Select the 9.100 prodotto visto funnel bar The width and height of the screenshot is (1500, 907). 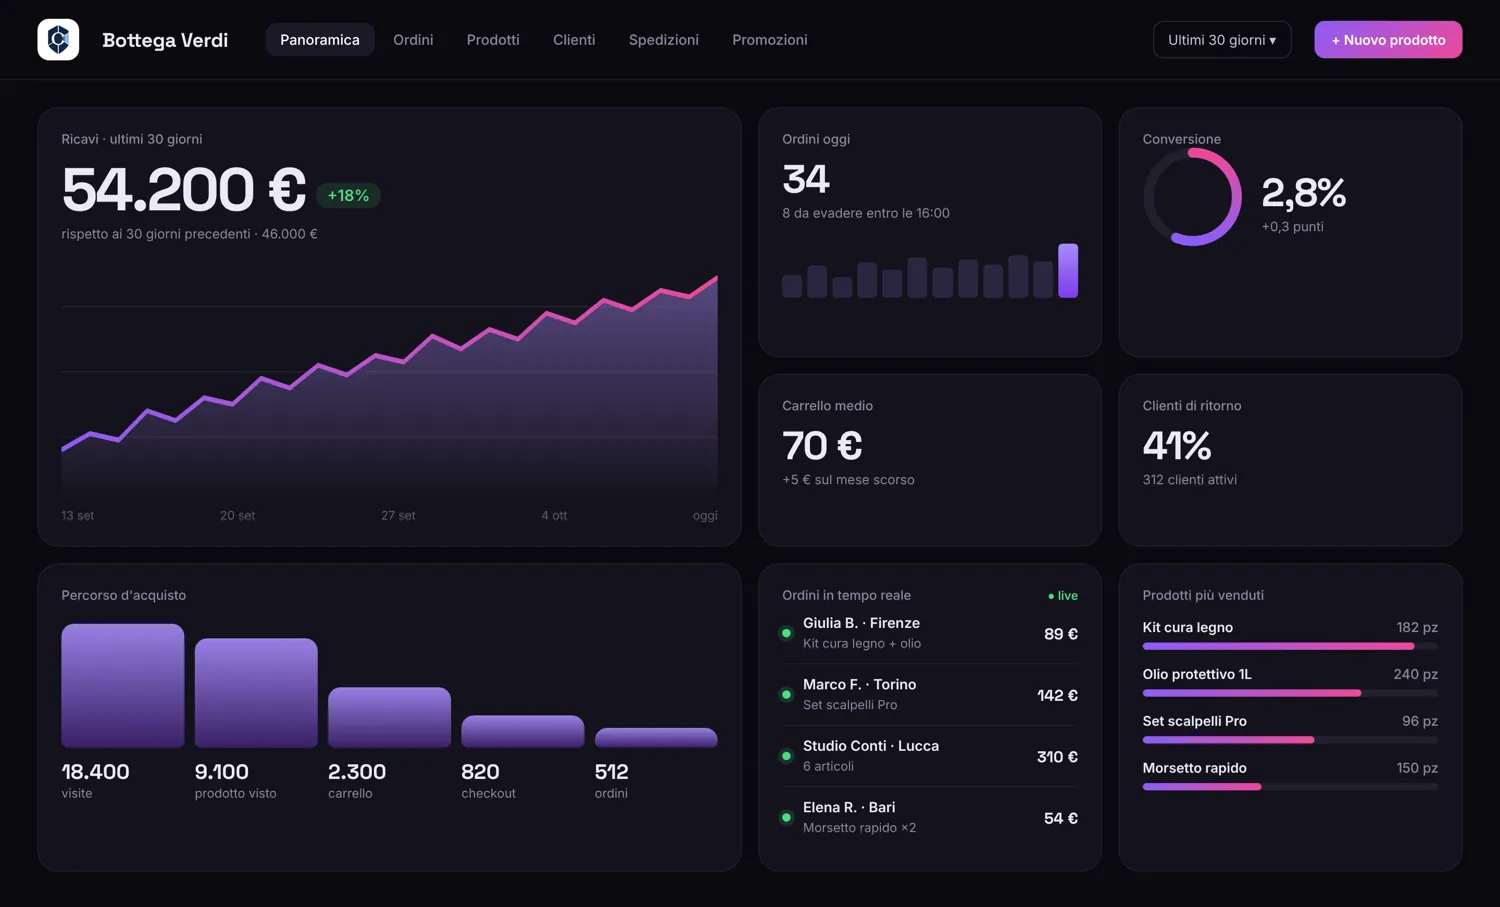256,693
